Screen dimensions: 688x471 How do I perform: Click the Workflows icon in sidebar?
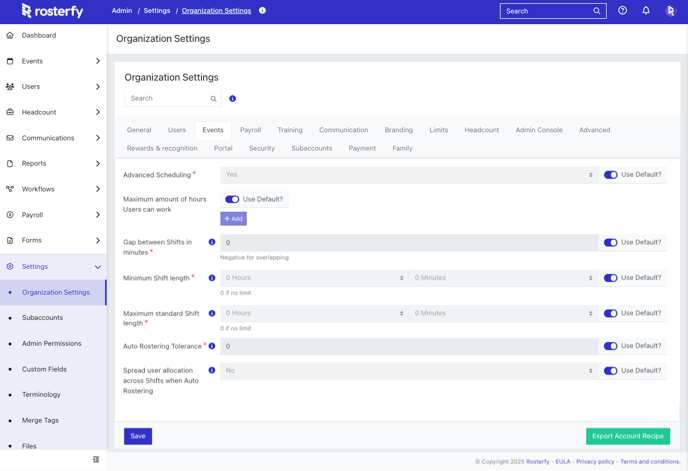pos(10,189)
